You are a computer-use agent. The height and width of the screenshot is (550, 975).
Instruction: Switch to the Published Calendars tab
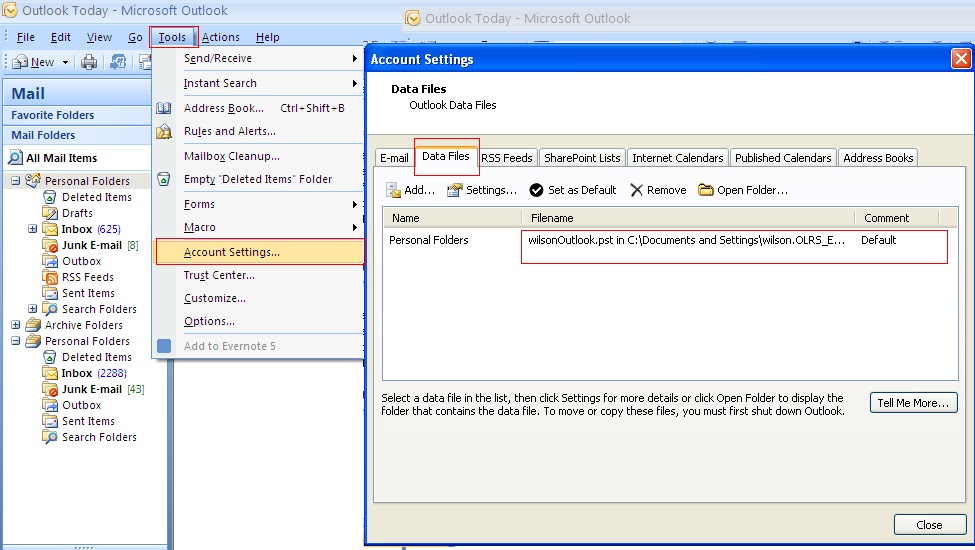(x=783, y=158)
